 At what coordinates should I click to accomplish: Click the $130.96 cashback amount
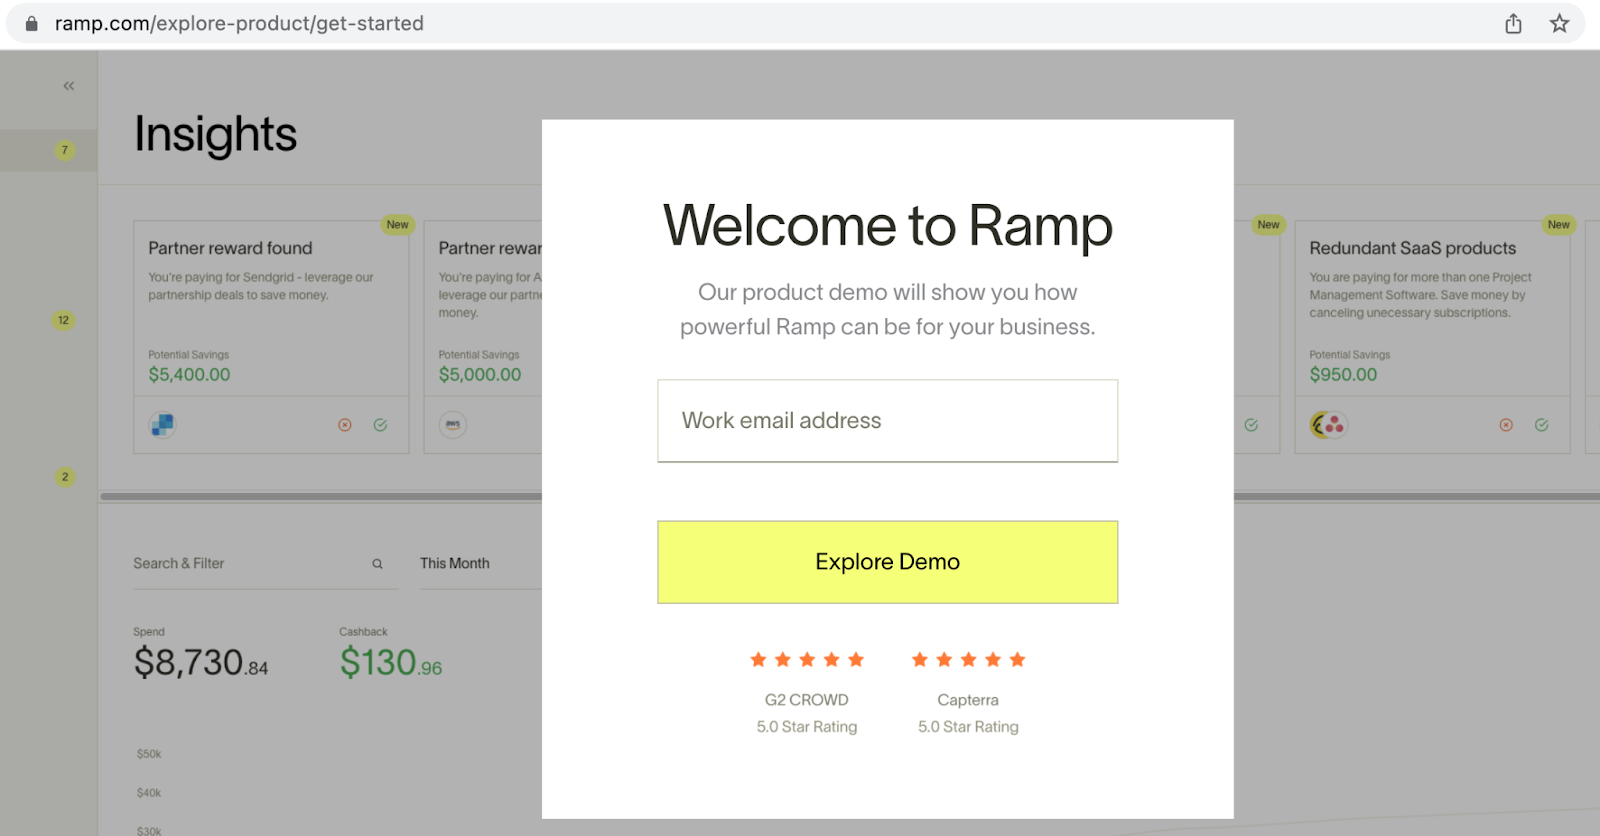pos(391,663)
